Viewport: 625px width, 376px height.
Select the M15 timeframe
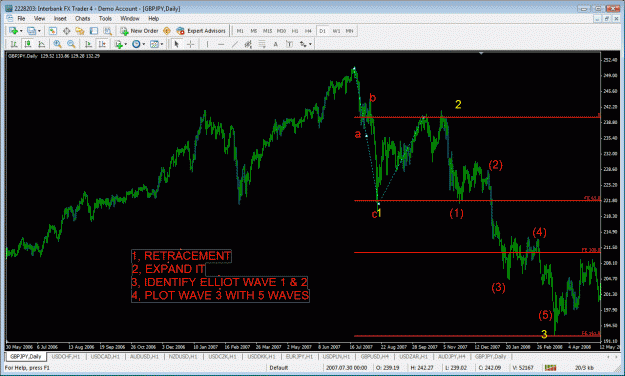pos(267,31)
